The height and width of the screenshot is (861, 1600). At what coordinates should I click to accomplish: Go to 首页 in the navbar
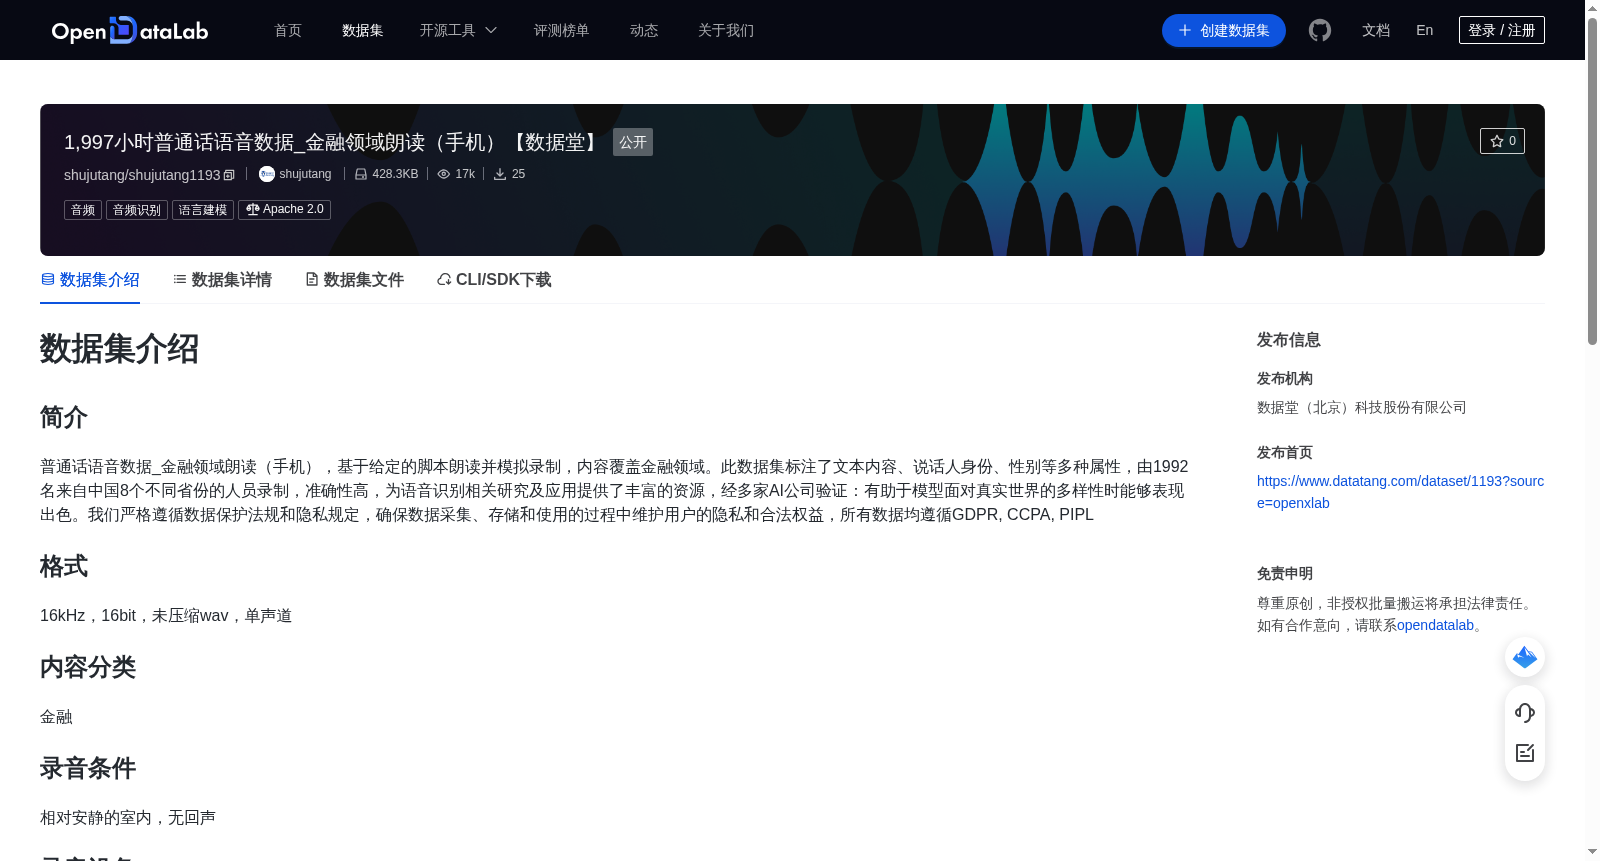click(x=288, y=31)
